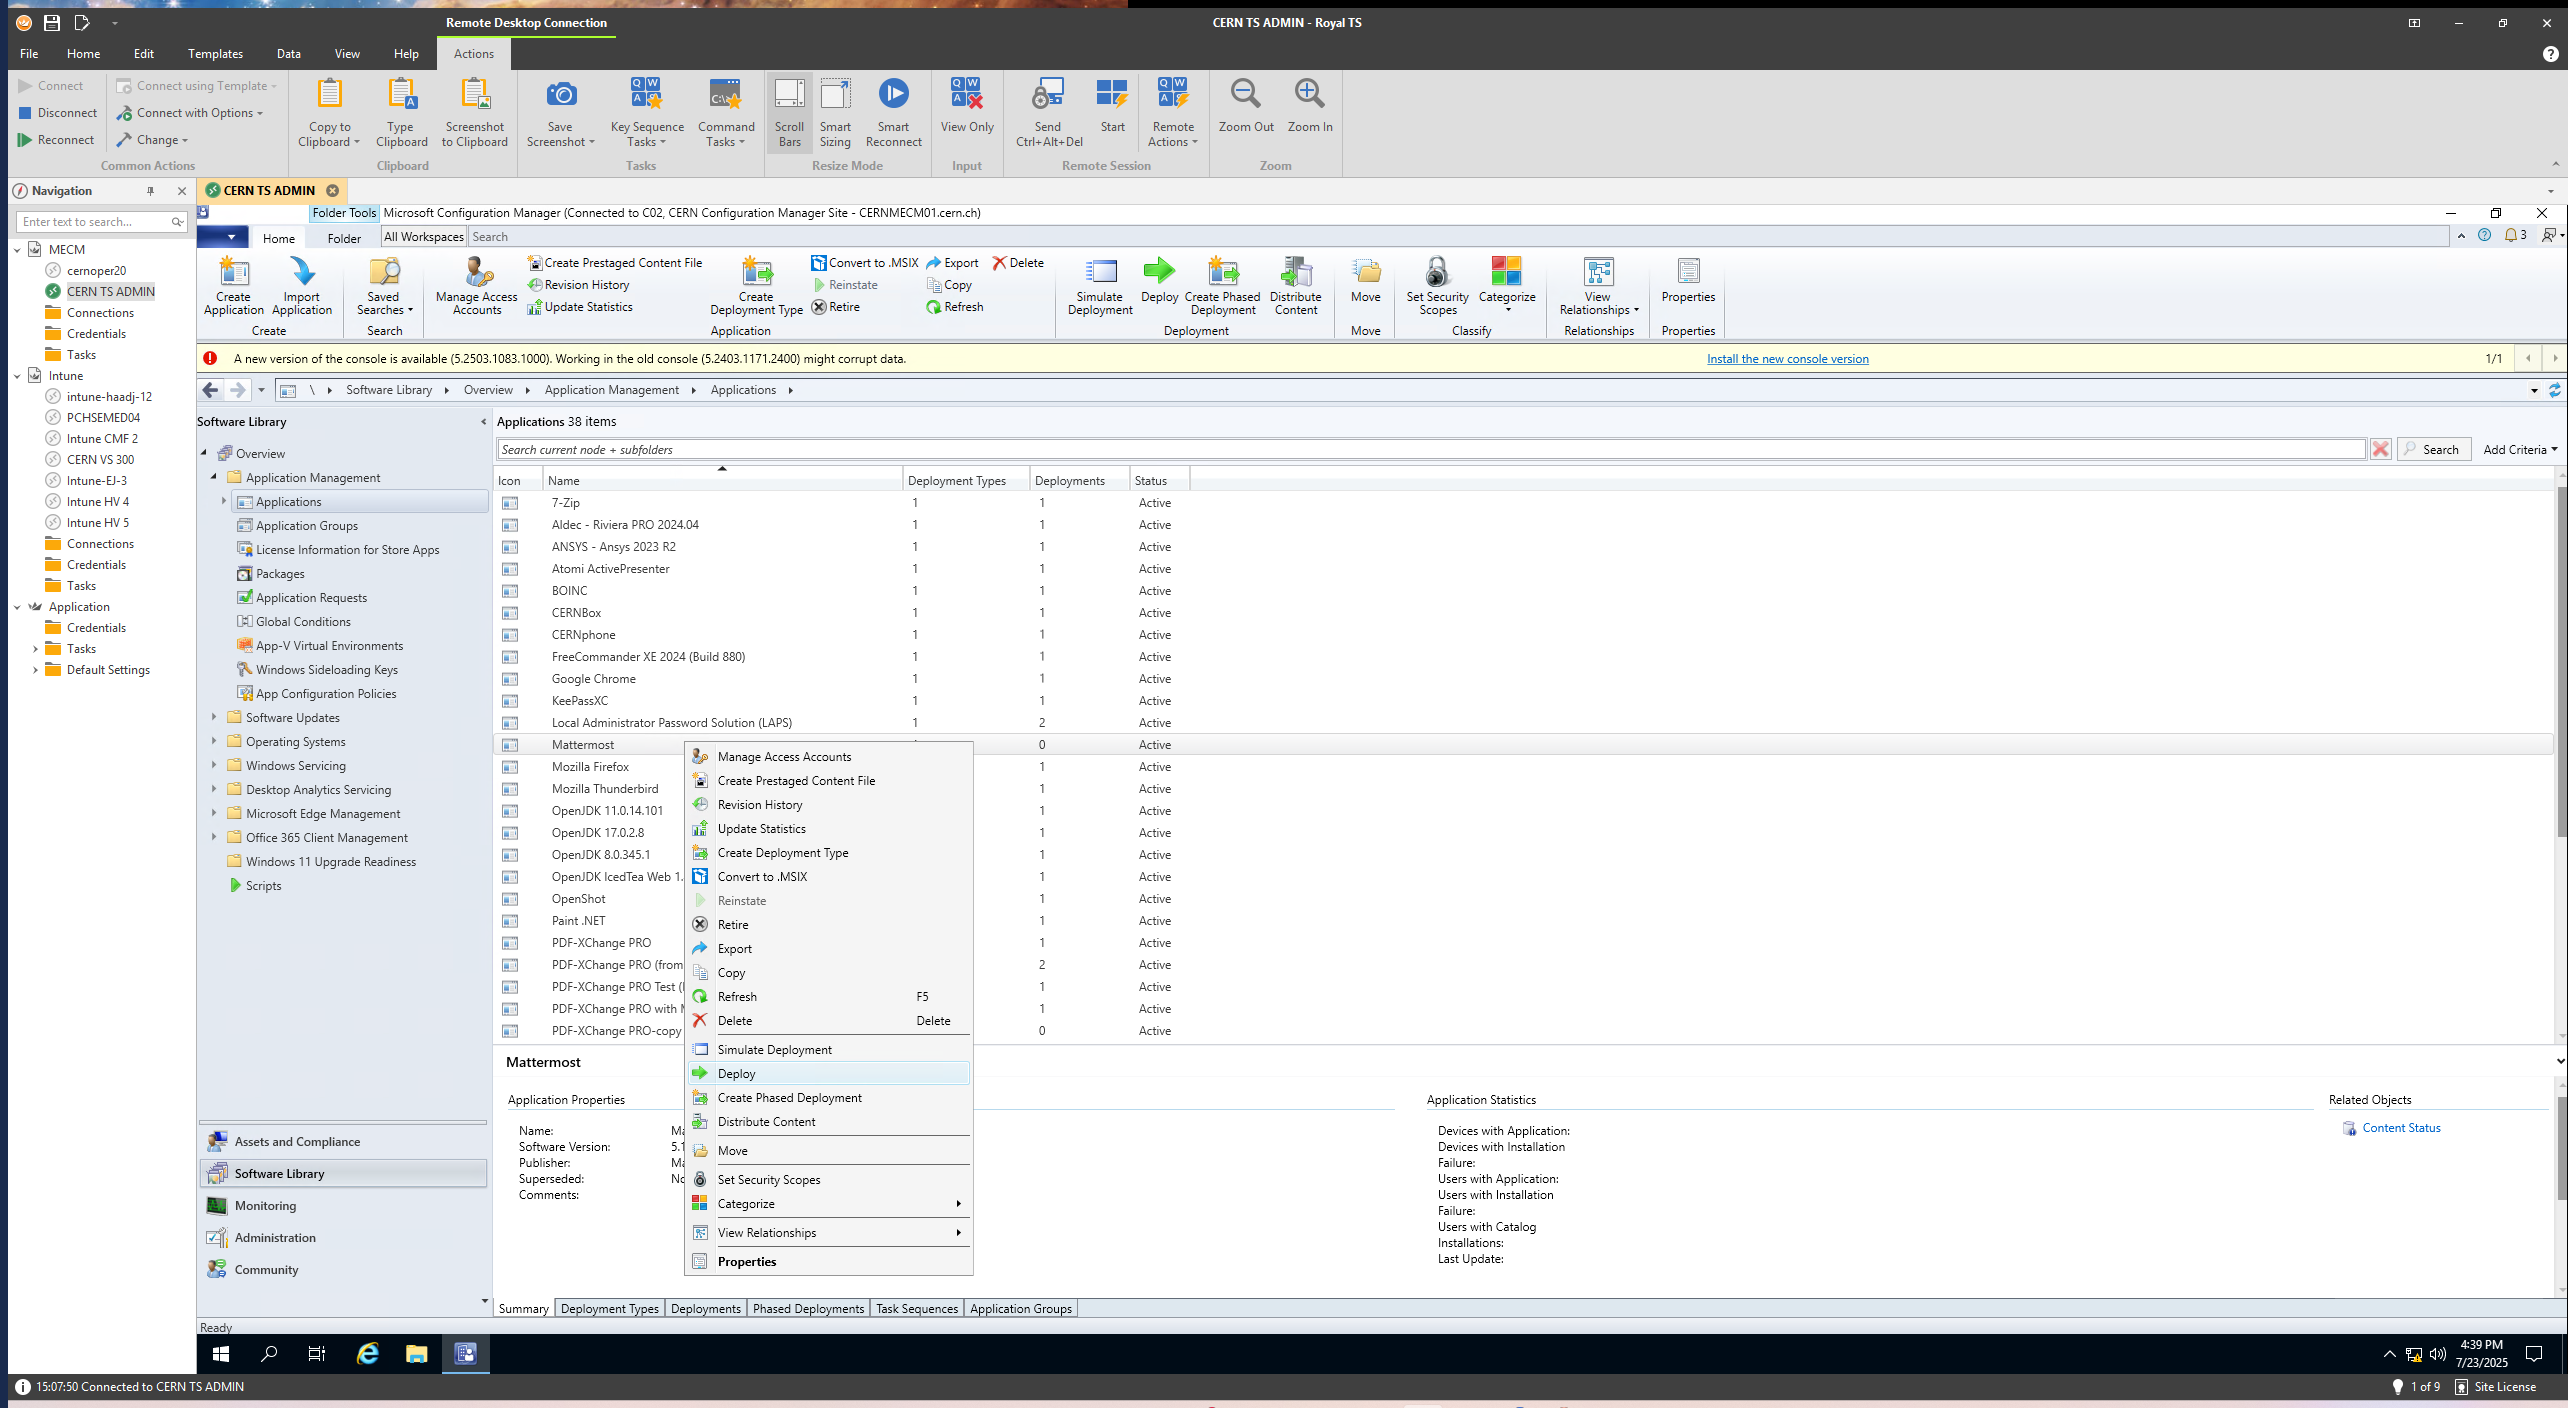2568x1408 pixels.
Task: Open View Relationships ribbon dropdown
Action: click(x=1599, y=285)
